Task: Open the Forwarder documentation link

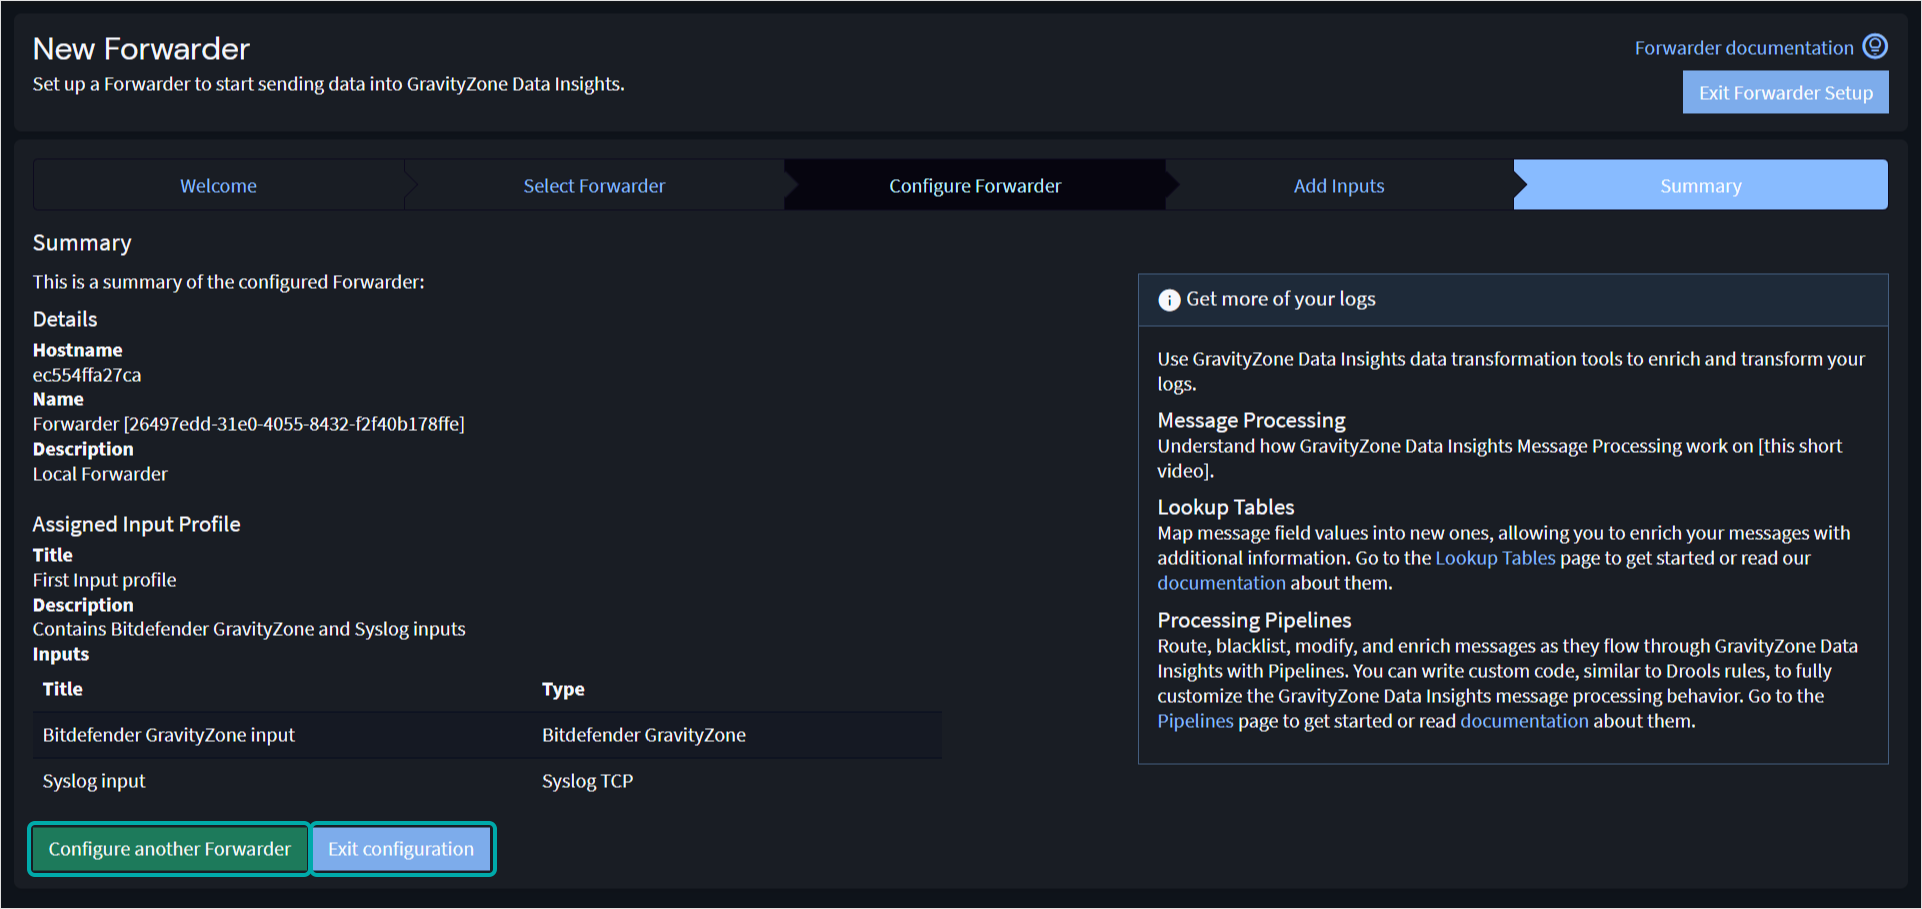Action: 1742,47
